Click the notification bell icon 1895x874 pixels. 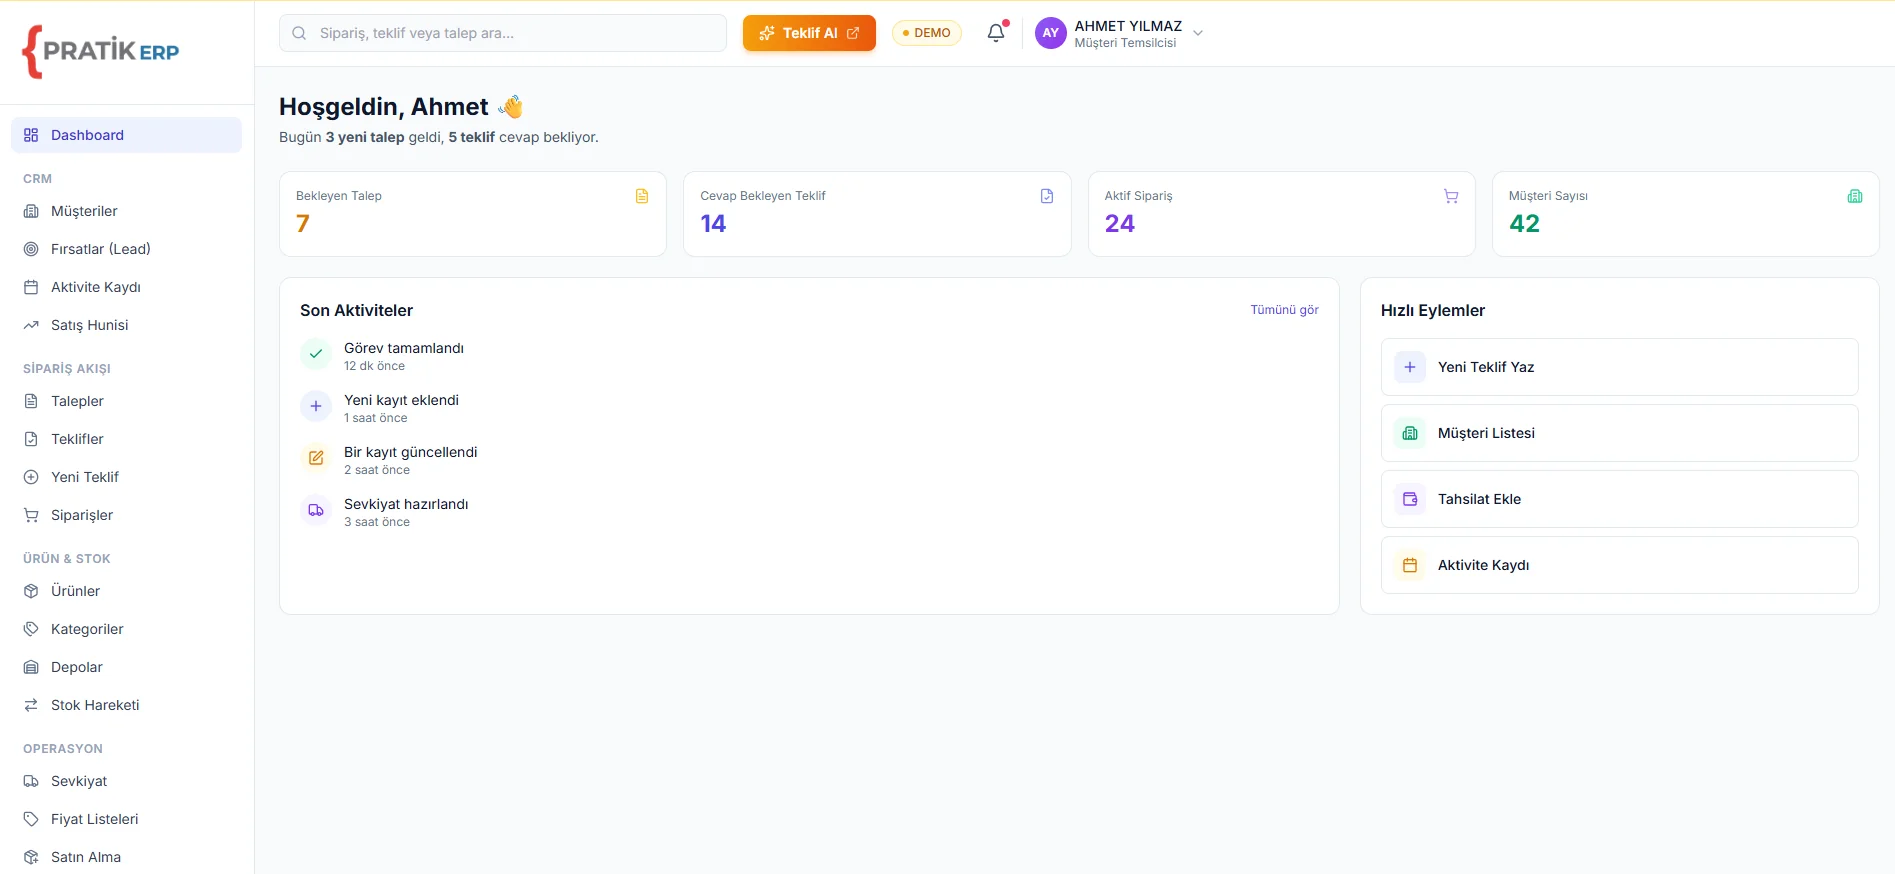click(996, 33)
